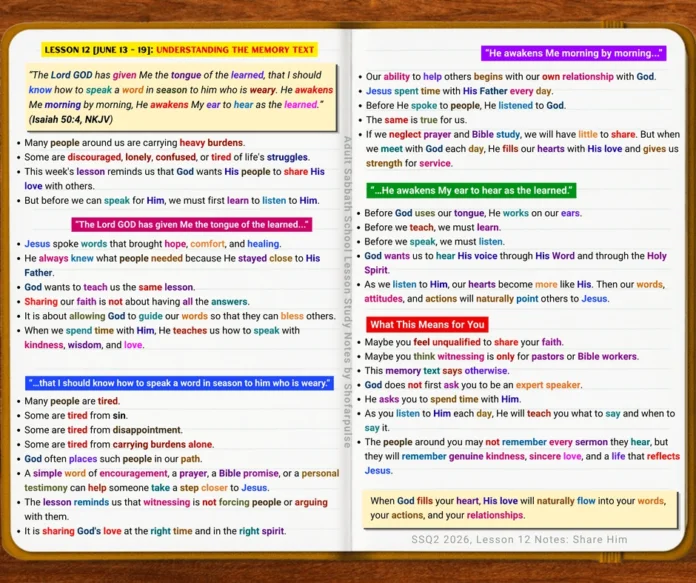
Task: Select 'Maybe you think witnessing is only for pastors' line
Action: click(x=502, y=357)
